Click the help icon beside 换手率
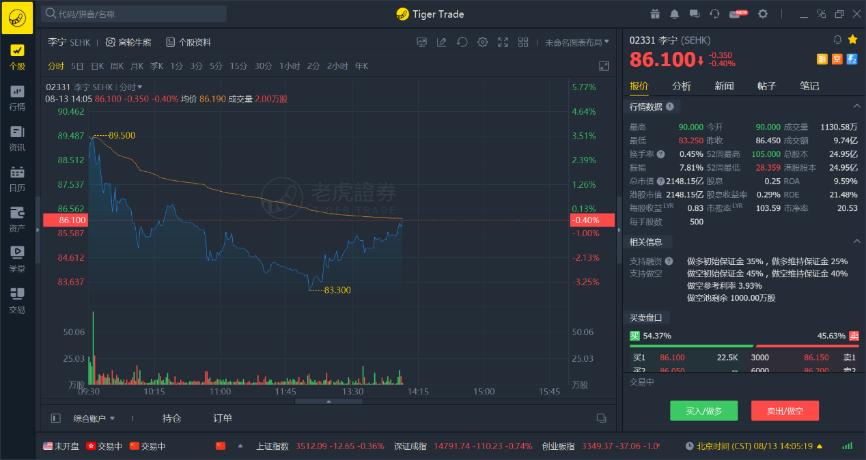 point(661,154)
